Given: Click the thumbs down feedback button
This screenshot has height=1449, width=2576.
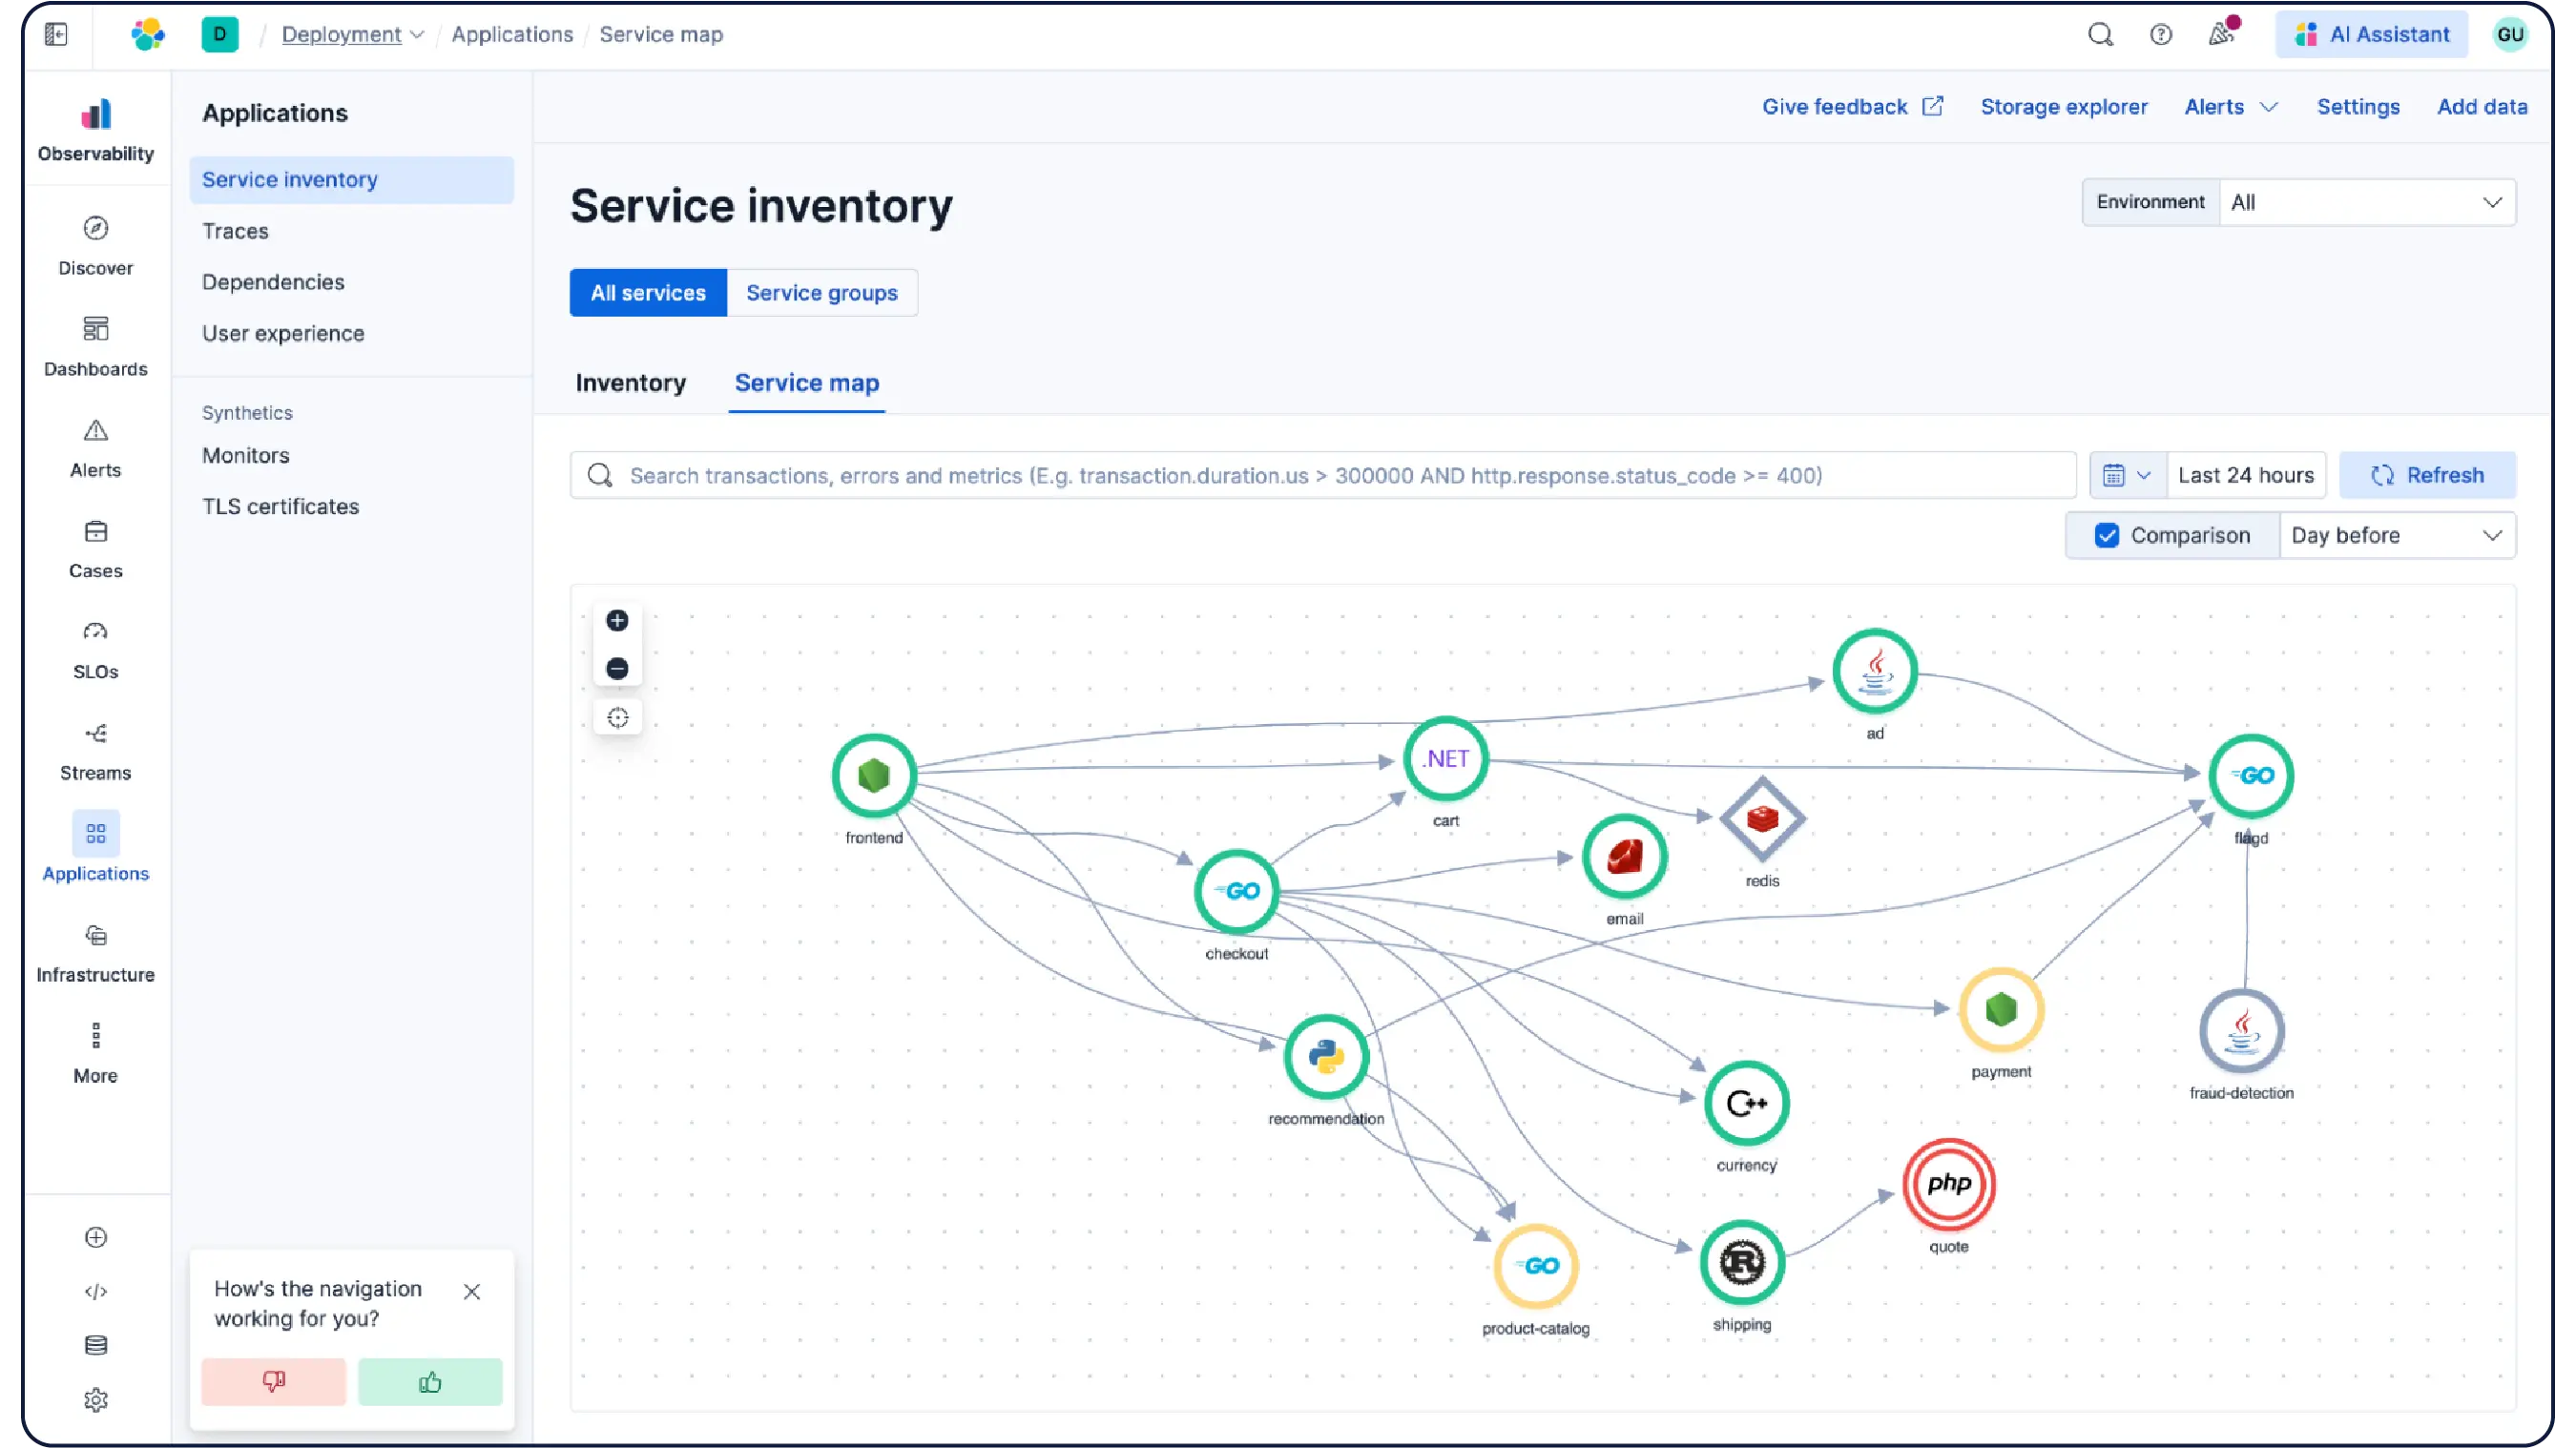Looking at the screenshot, I should [x=273, y=1382].
